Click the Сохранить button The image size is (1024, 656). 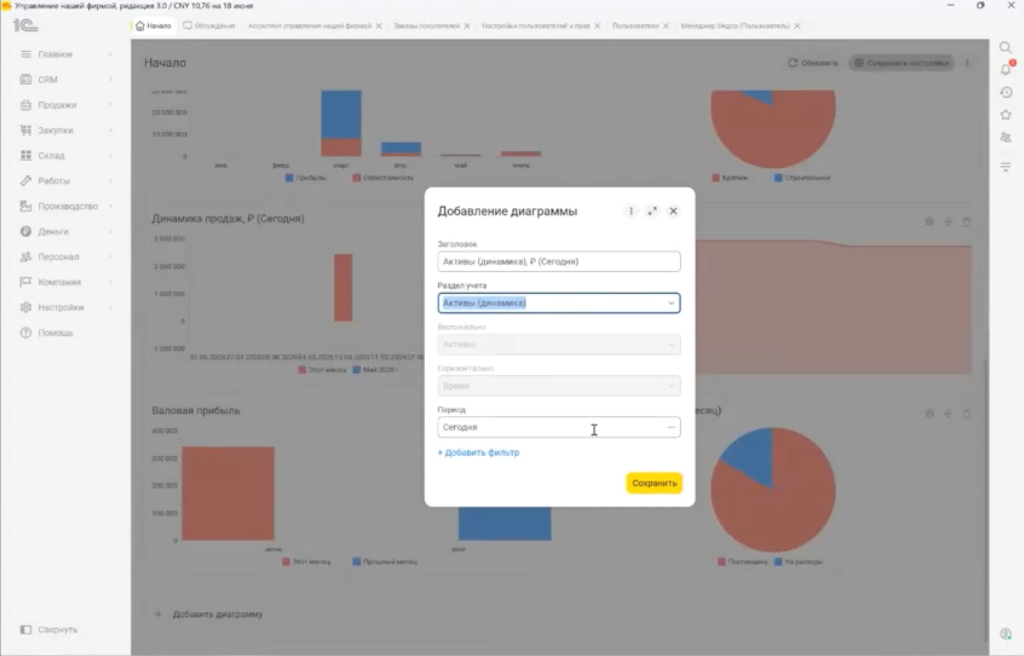[654, 483]
